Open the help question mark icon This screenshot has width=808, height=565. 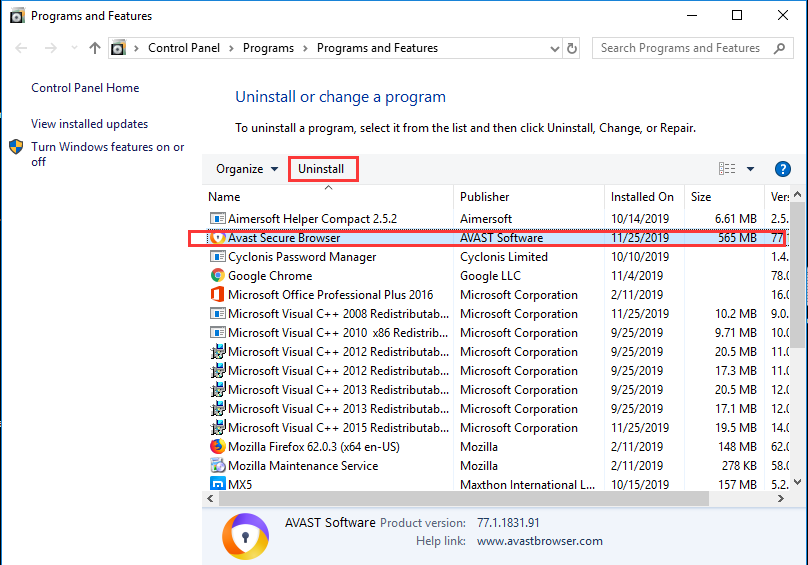coord(782,169)
